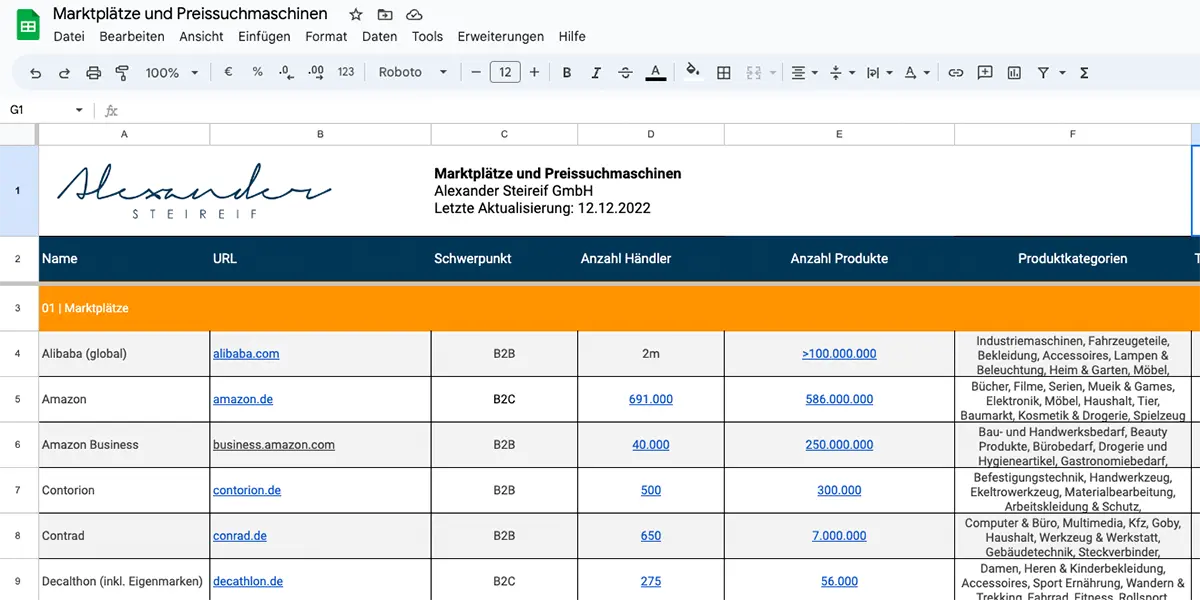This screenshot has height=600, width=1200.
Task: Click the Alexander Steireif logo image
Action: 194,192
